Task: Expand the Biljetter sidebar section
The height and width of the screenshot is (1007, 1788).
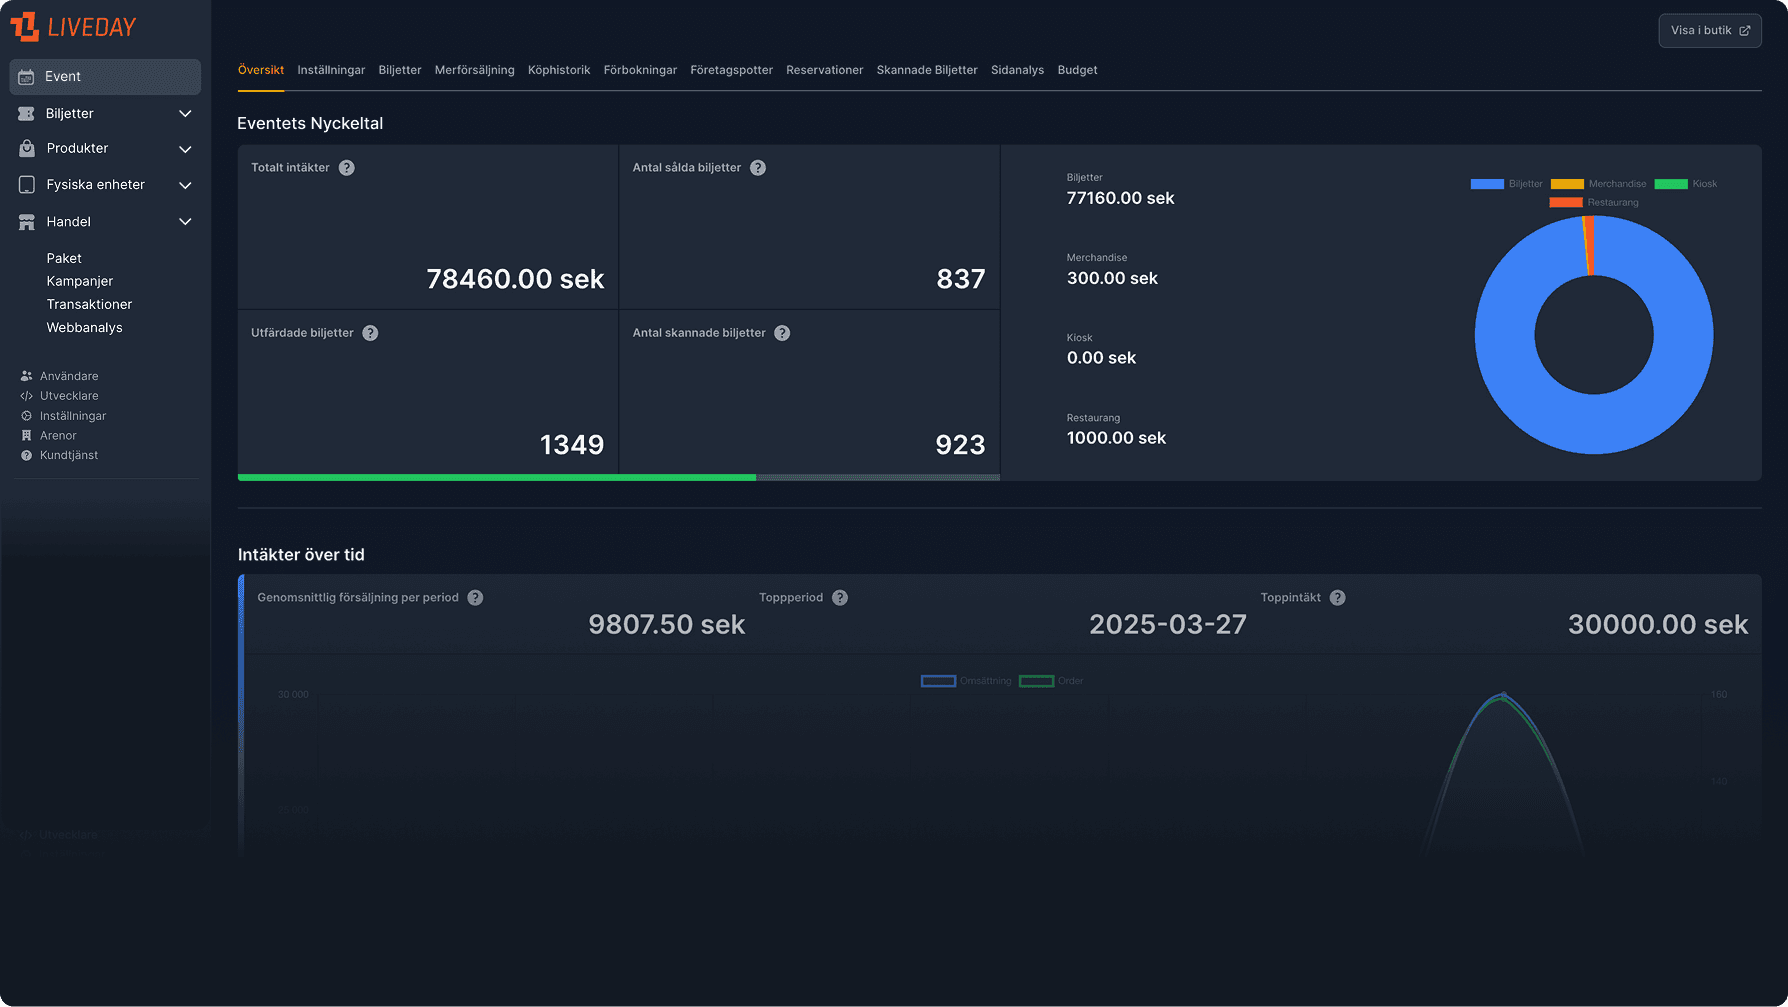Action: [185, 113]
